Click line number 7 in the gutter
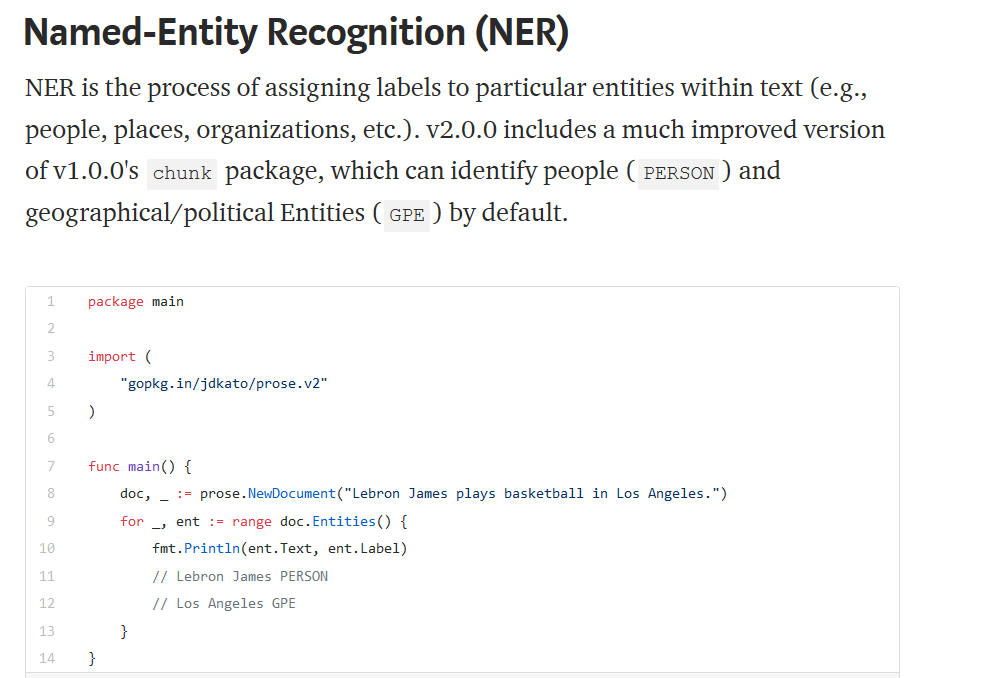 click(x=50, y=466)
